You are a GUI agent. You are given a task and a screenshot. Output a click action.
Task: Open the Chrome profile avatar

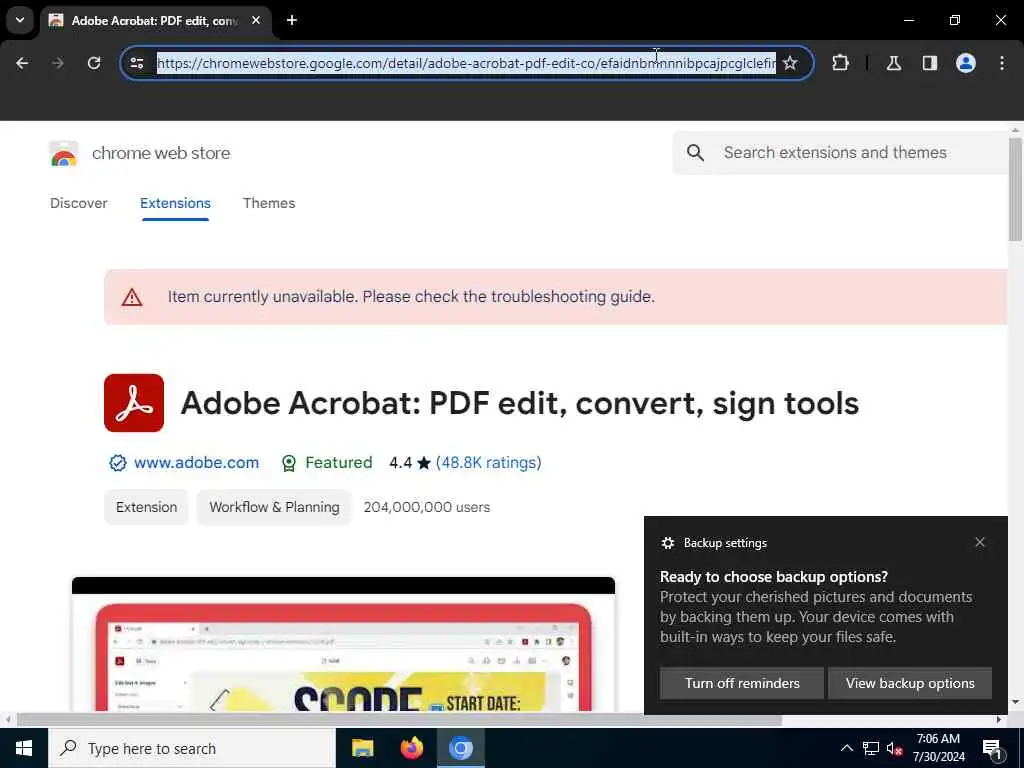click(x=966, y=63)
